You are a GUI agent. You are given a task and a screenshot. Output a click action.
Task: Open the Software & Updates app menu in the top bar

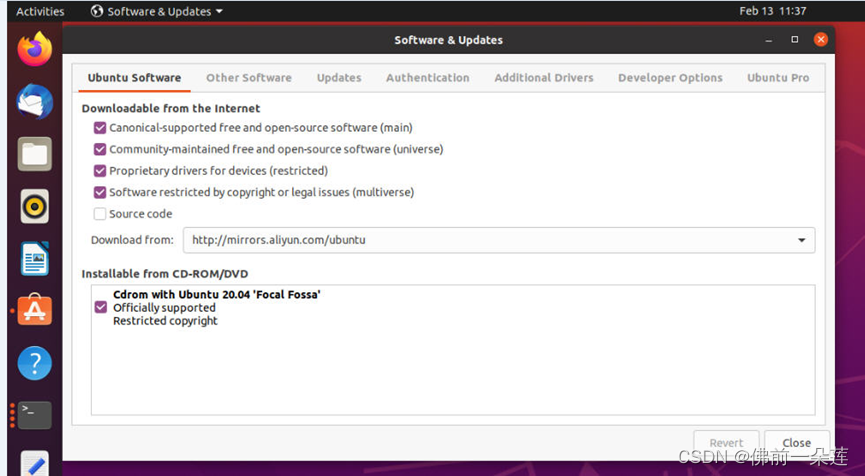(157, 11)
